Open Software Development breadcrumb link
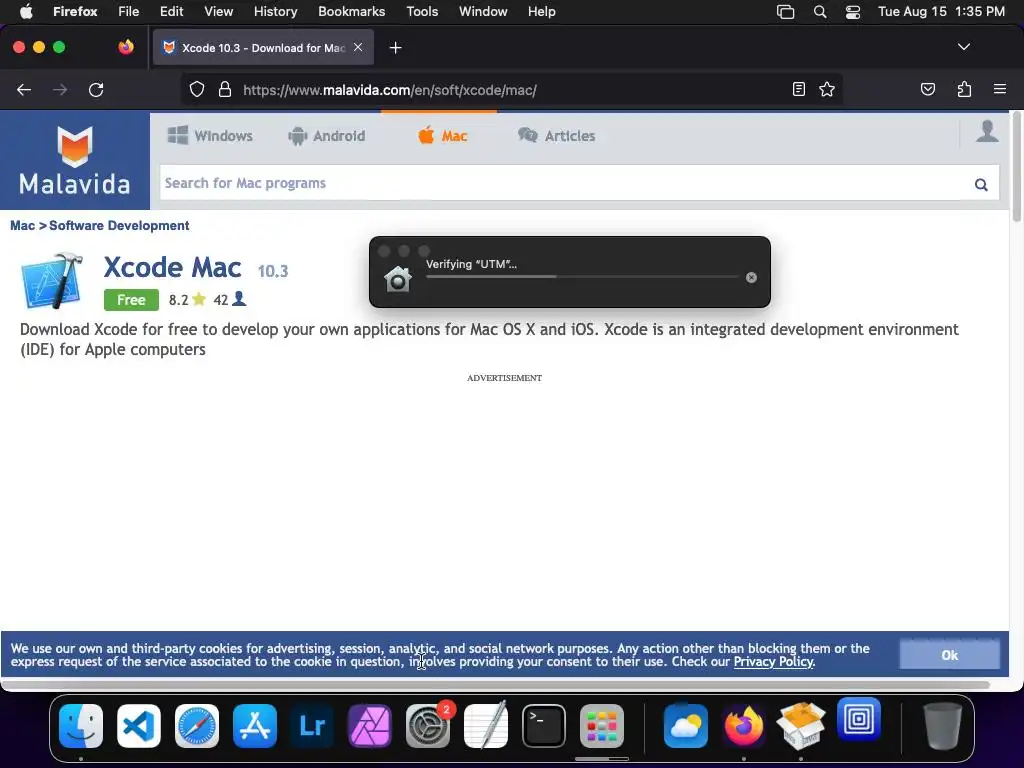1024x768 pixels. 119,225
